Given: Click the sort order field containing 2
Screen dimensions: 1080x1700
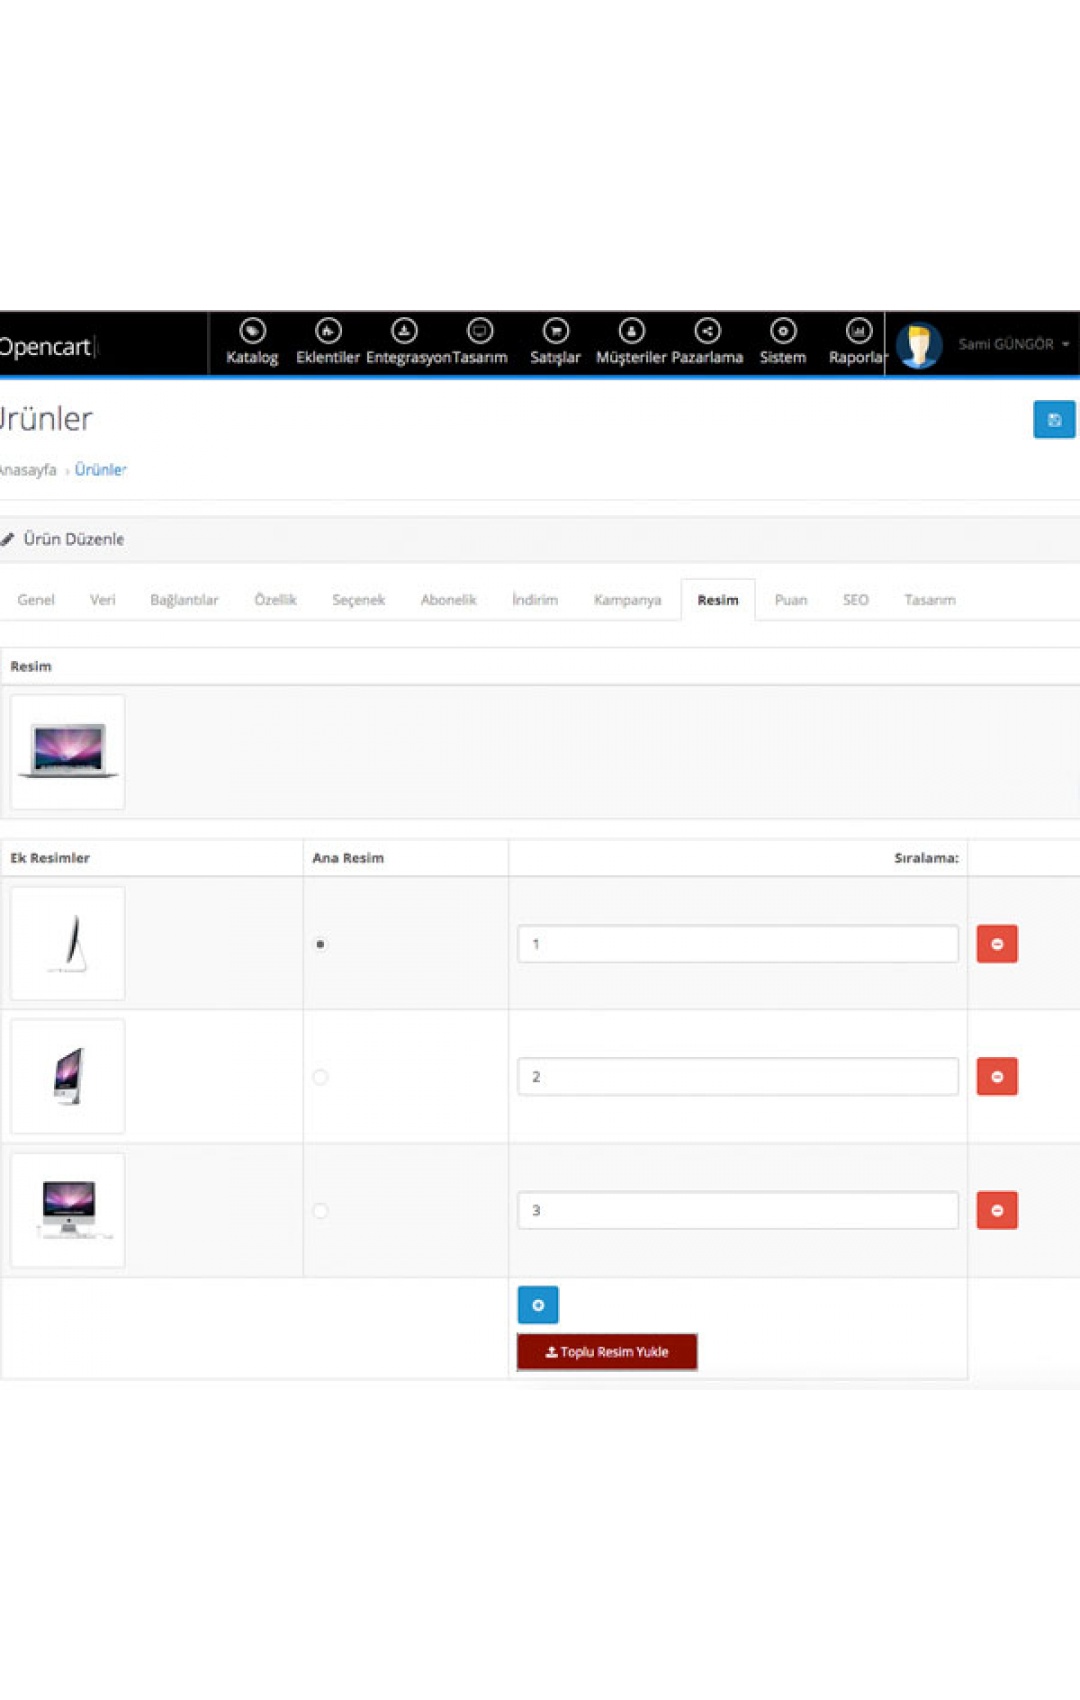Looking at the screenshot, I should click(737, 1077).
